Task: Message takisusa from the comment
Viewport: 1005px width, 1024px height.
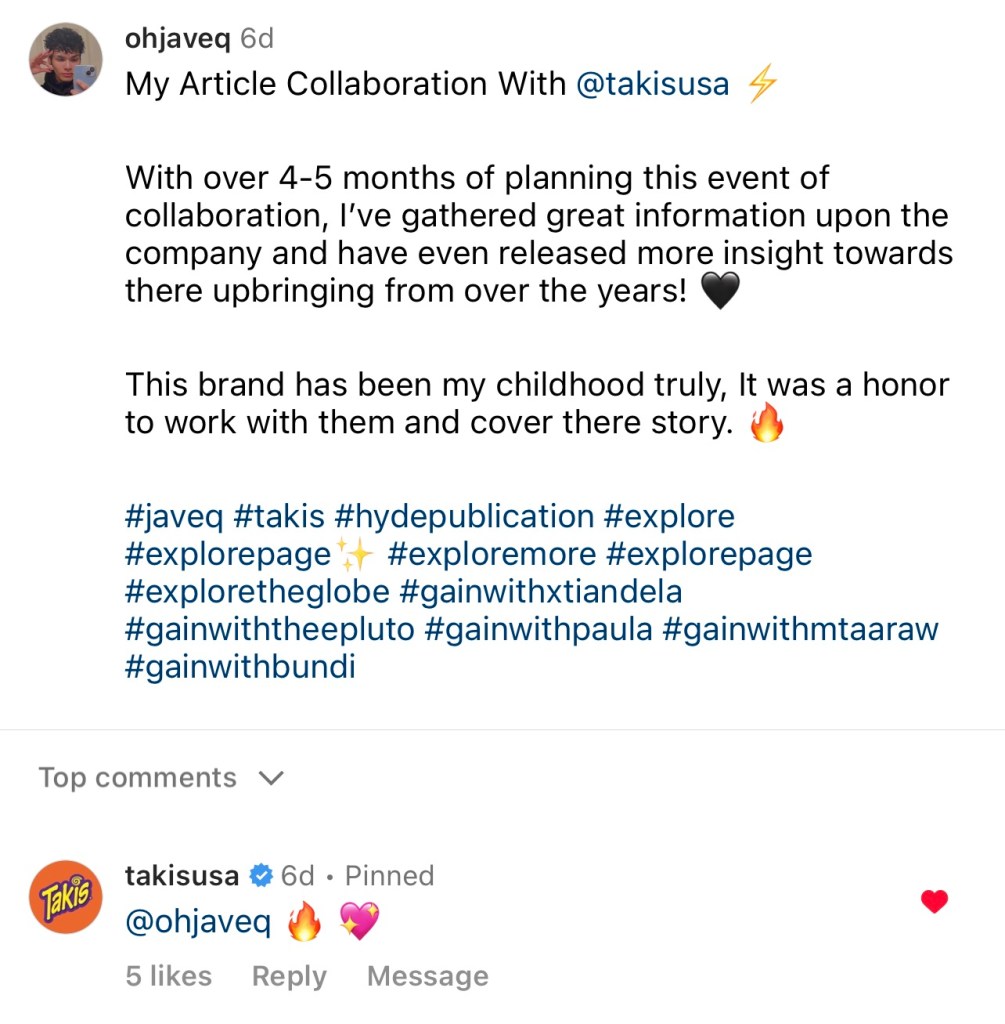Action: tap(428, 976)
